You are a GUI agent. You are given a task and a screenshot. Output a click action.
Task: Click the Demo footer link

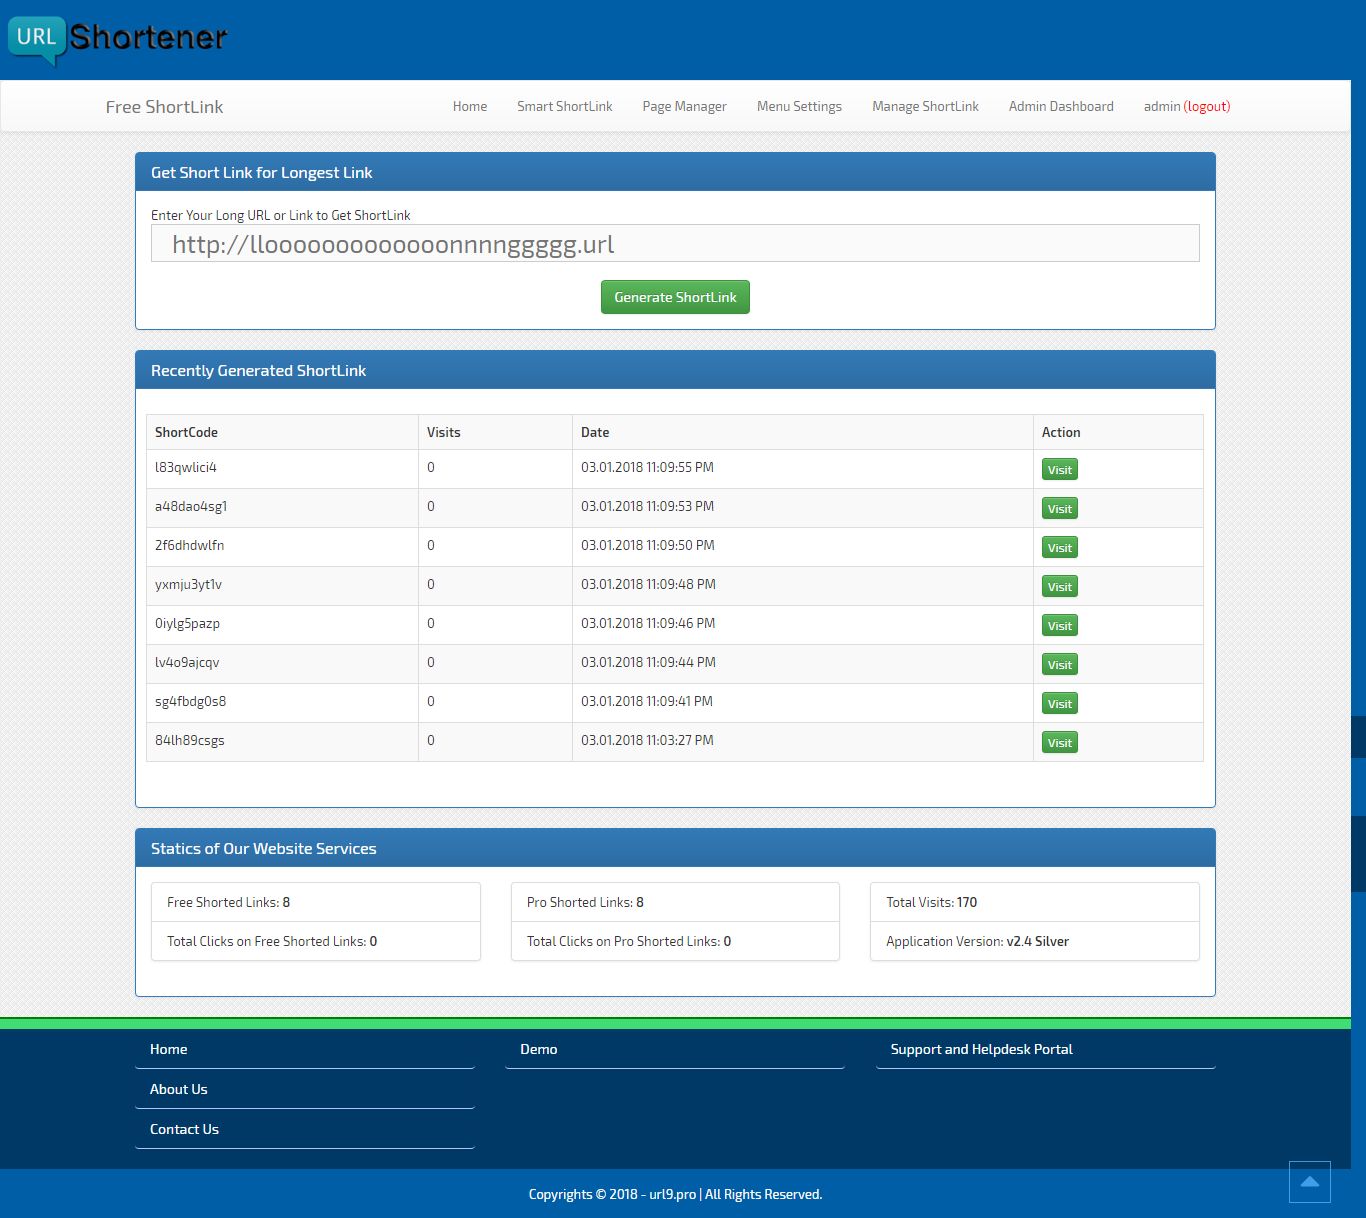(538, 1049)
